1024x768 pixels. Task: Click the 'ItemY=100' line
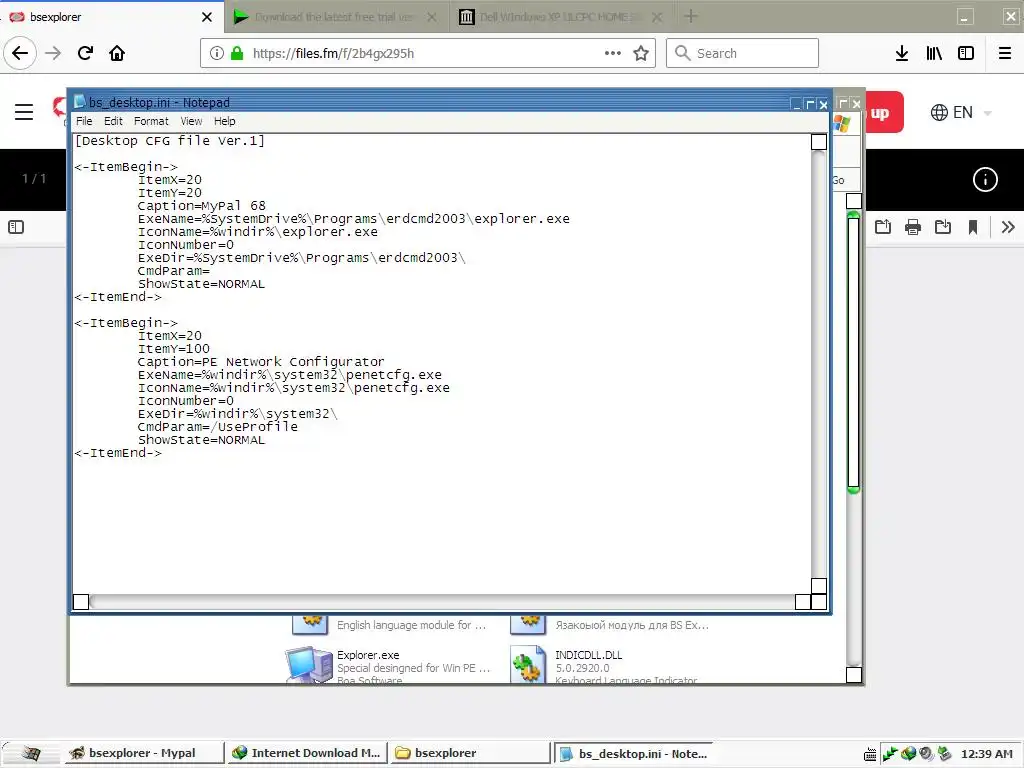[x=174, y=349]
